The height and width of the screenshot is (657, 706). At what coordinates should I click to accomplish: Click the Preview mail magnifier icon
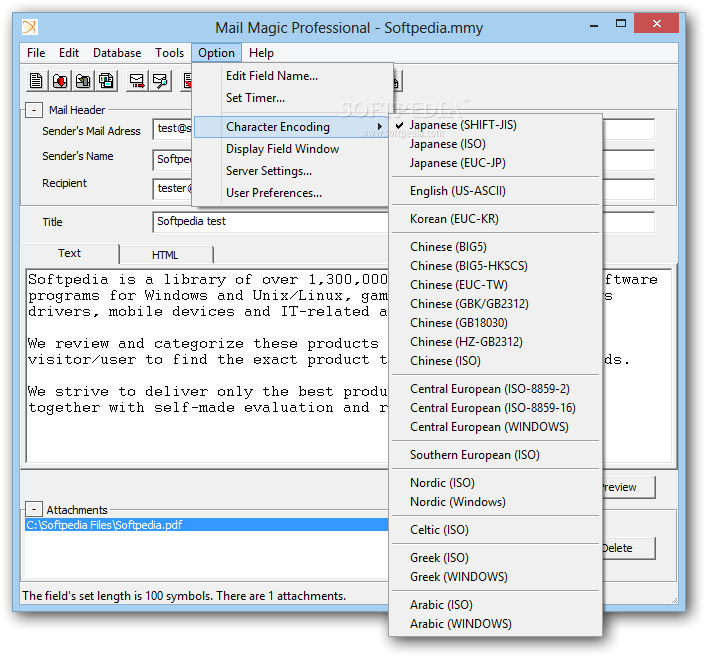[161, 81]
